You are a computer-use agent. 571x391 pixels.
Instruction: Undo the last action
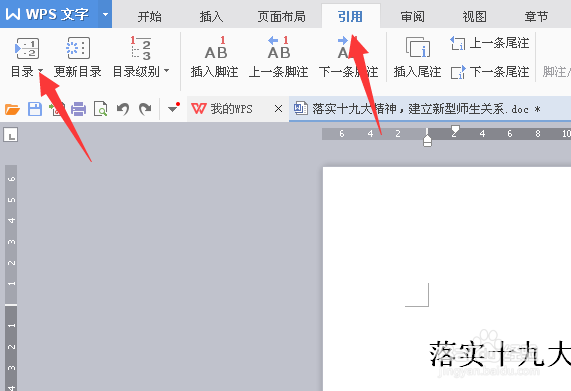pyautogui.click(x=123, y=109)
